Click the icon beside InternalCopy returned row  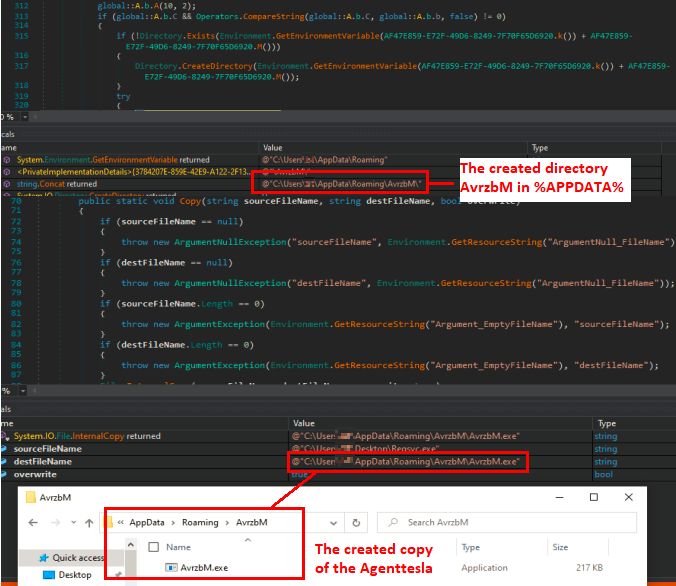tap(4, 436)
